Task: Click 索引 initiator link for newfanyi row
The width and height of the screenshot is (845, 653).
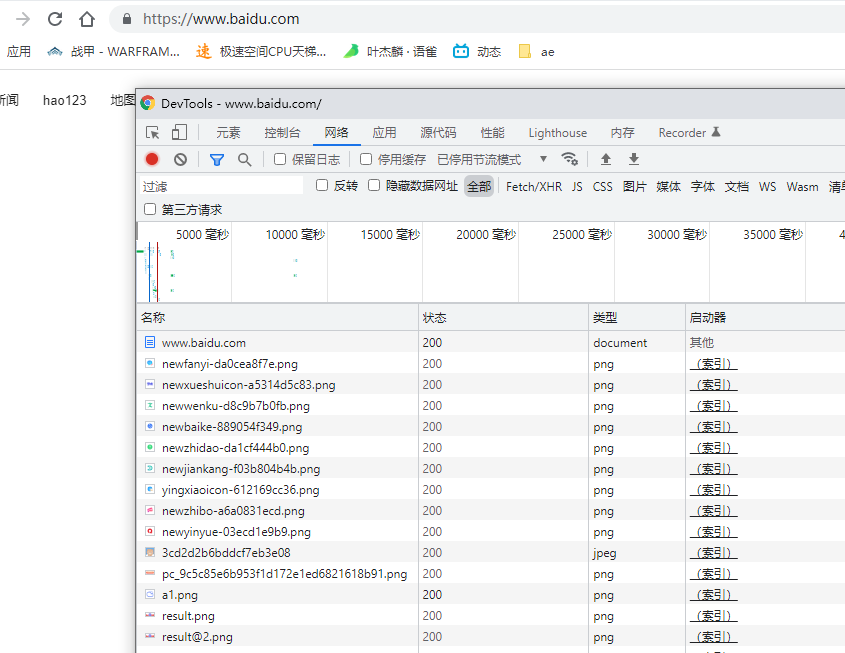Action: [x=714, y=364]
